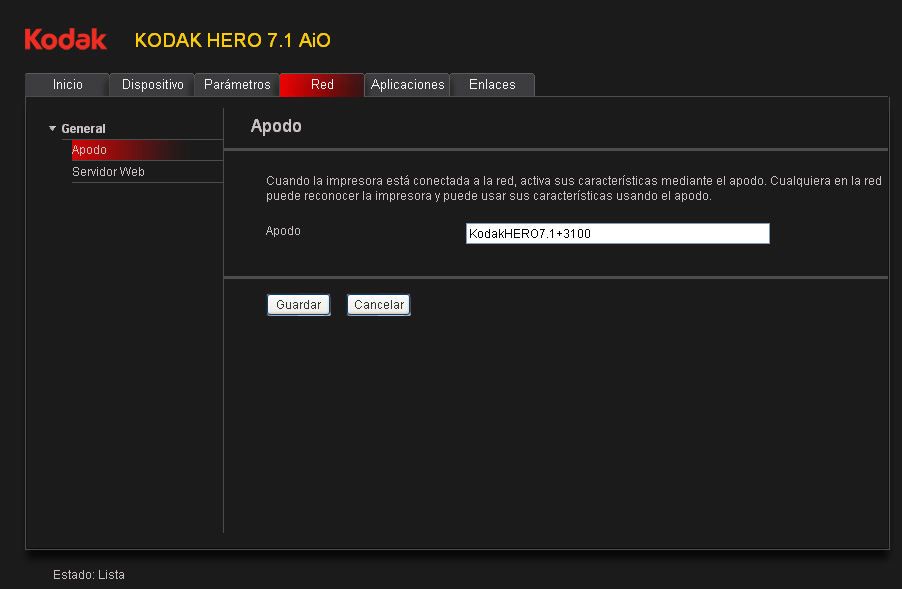Click the Apodo field label
This screenshot has width=902, height=589.
pyautogui.click(x=283, y=231)
